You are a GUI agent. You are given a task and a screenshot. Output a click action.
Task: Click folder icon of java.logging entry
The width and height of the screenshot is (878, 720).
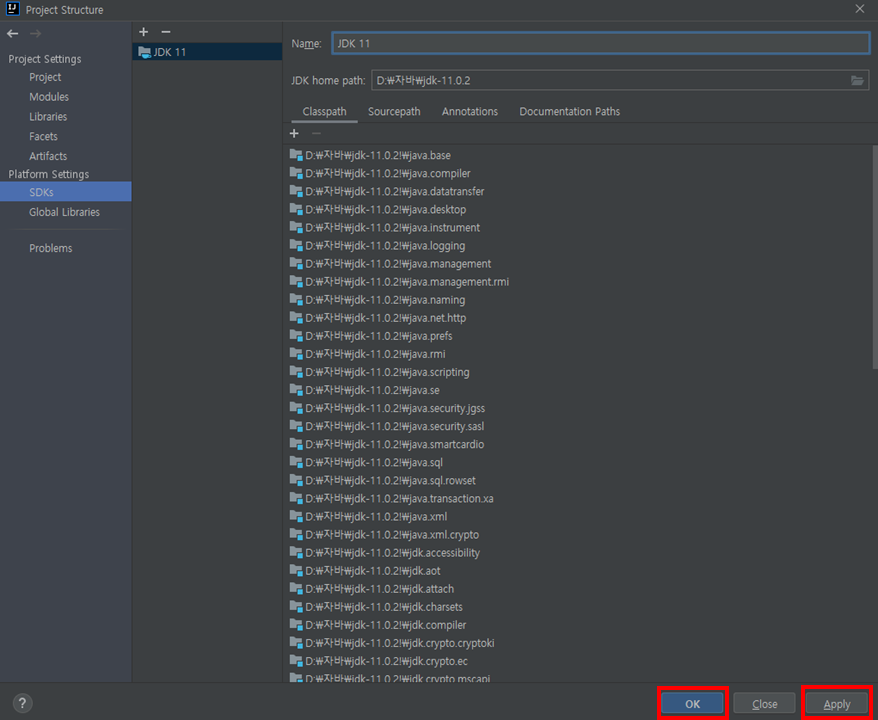(296, 245)
